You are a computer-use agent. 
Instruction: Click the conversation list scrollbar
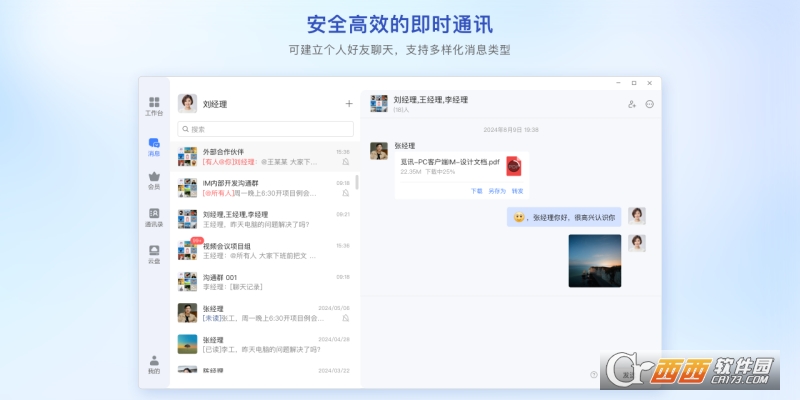(x=357, y=181)
